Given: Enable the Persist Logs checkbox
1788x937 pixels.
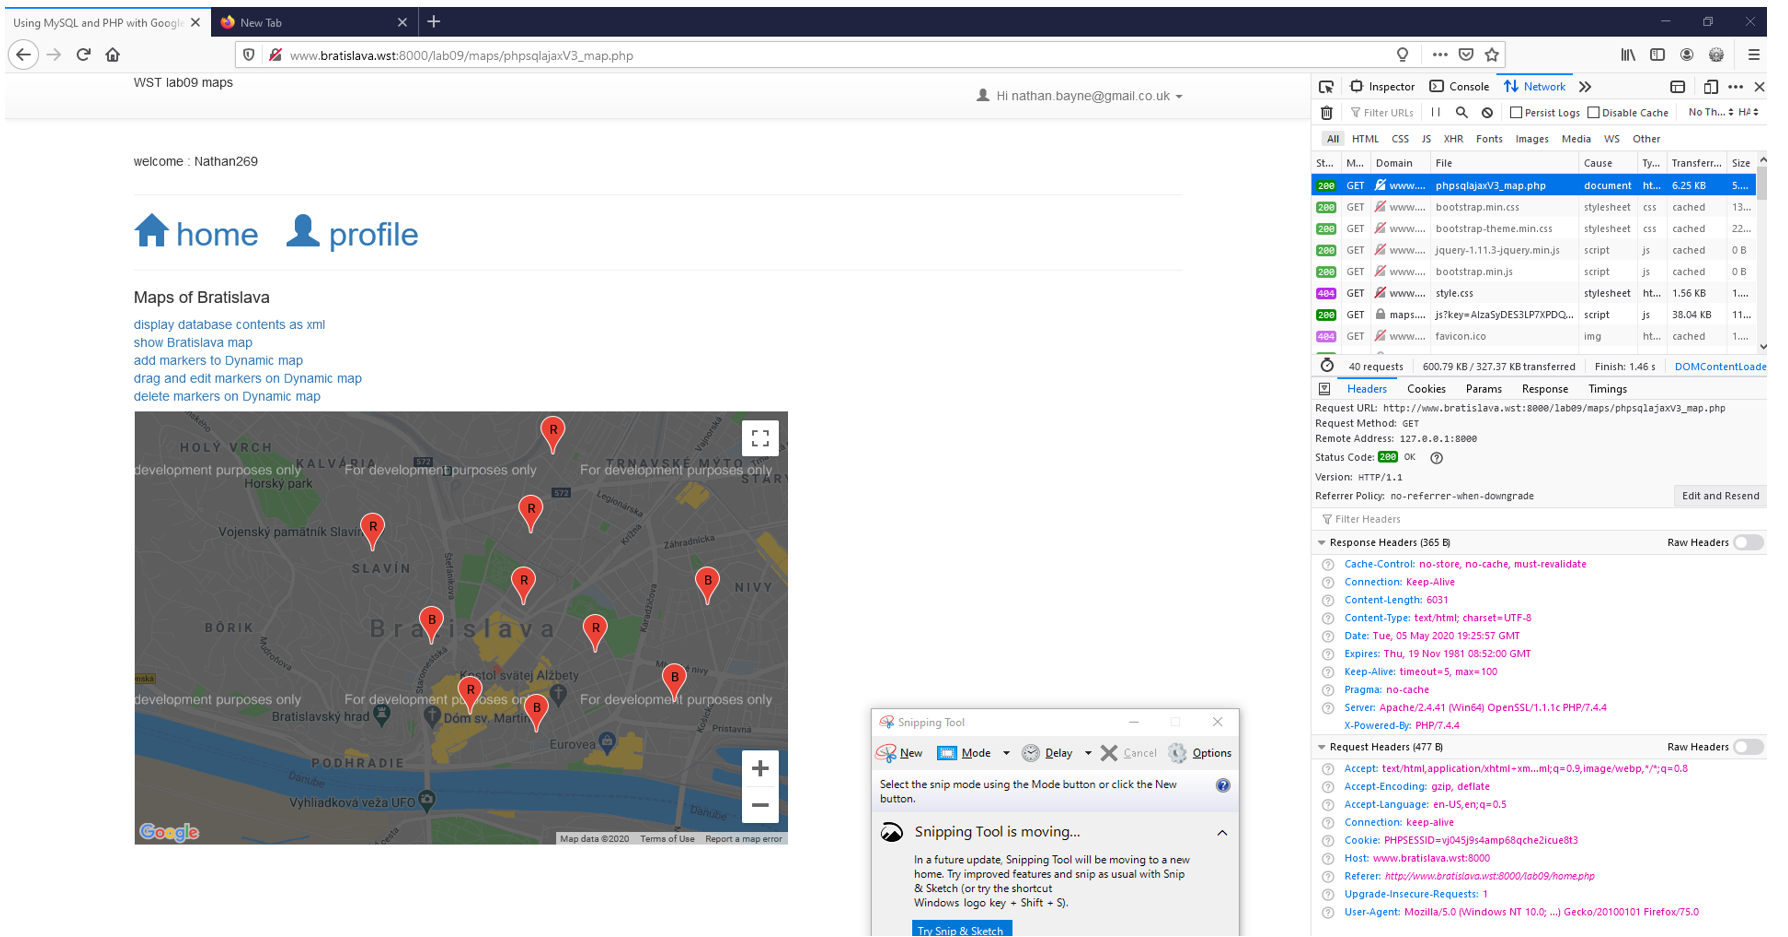Looking at the screenshot, I should coord(1516,113).
